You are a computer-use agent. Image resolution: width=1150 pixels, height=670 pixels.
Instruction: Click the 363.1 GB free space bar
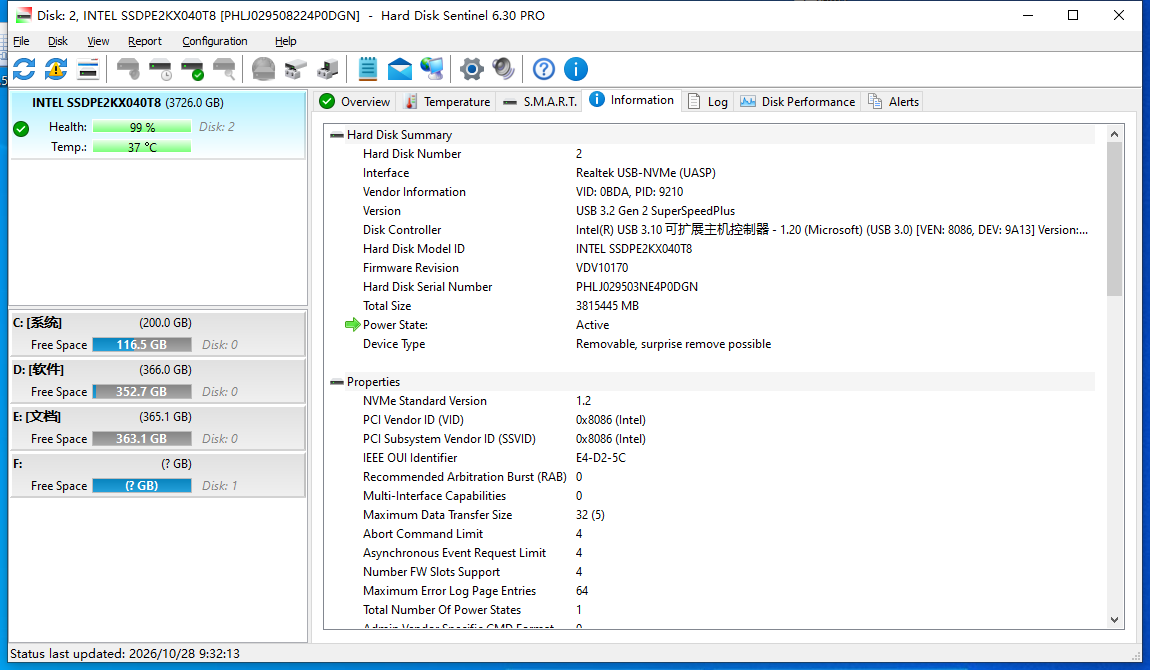click(x=142, y=438)
